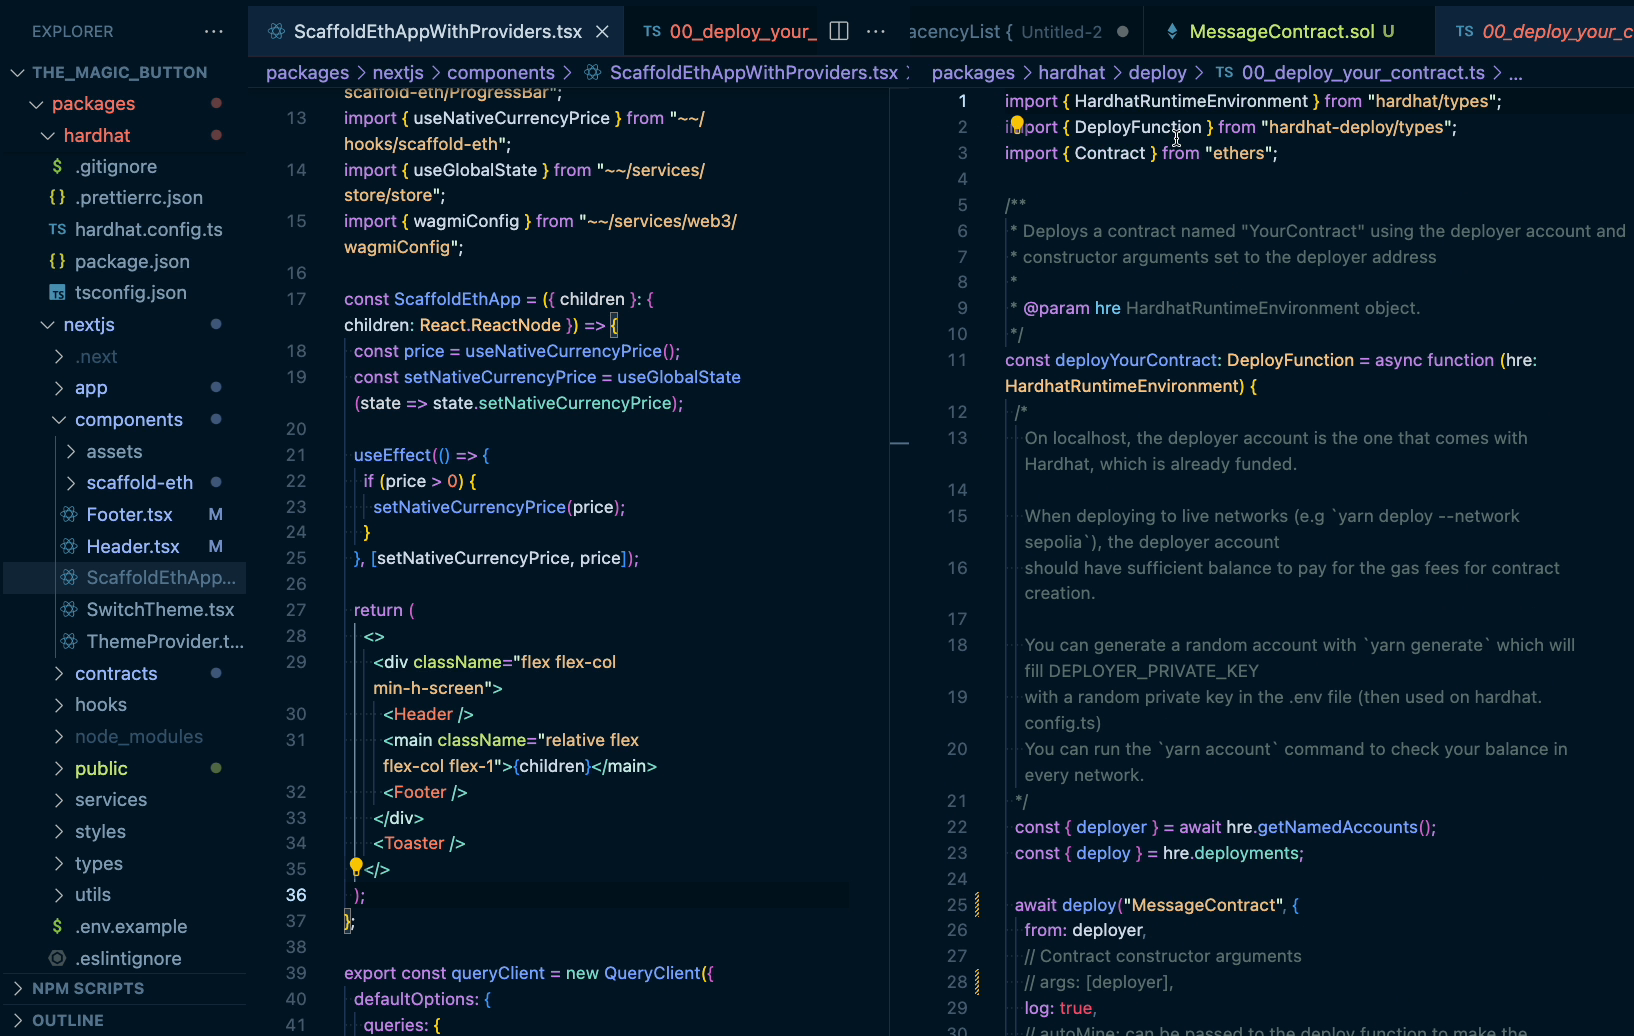Viewport: 1634px width, 1036px height.
Task: Click "MessageContract" string in deploy call
Action: (1201, 905)
